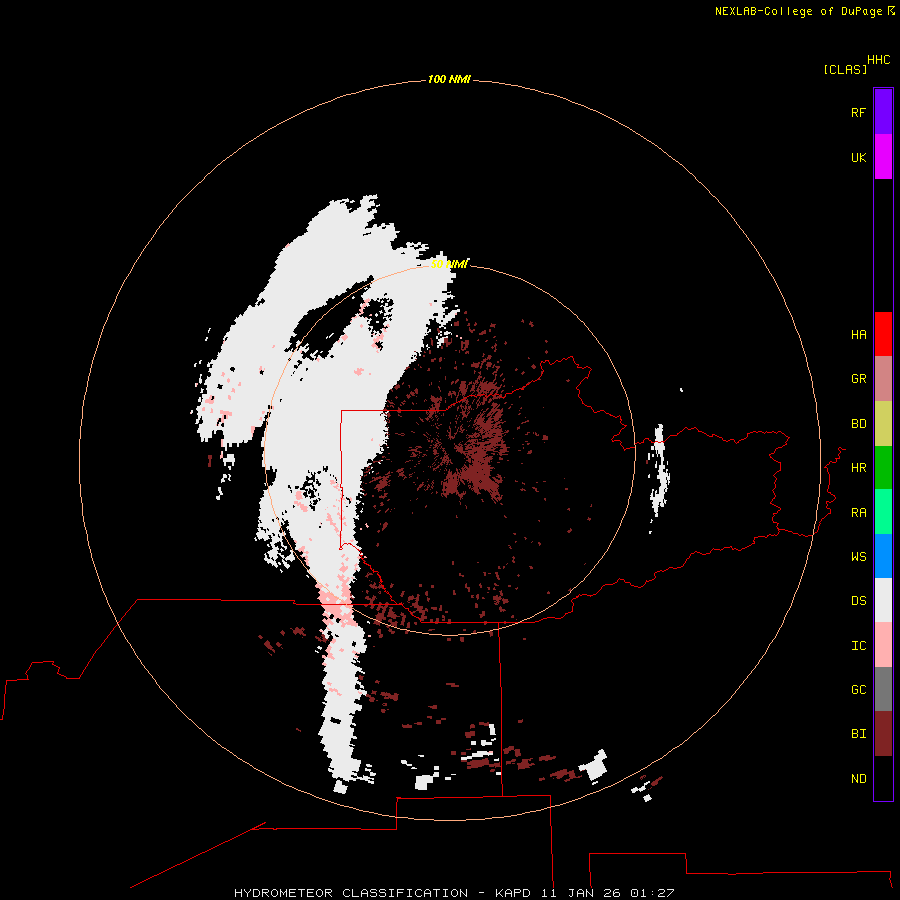This screenshot has height=900, width=900.
Task: Click the RA light green legend swatch
Action: click(x=883, y=512)
